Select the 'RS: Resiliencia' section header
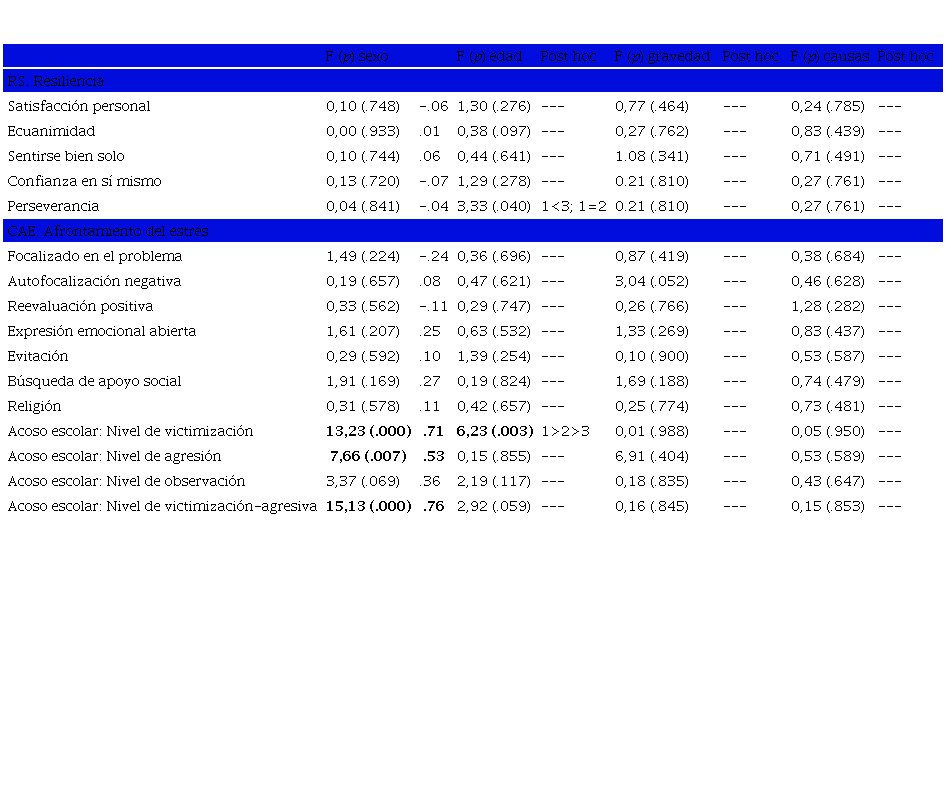The height and width of the screenshot is (811, 946). 56,81
